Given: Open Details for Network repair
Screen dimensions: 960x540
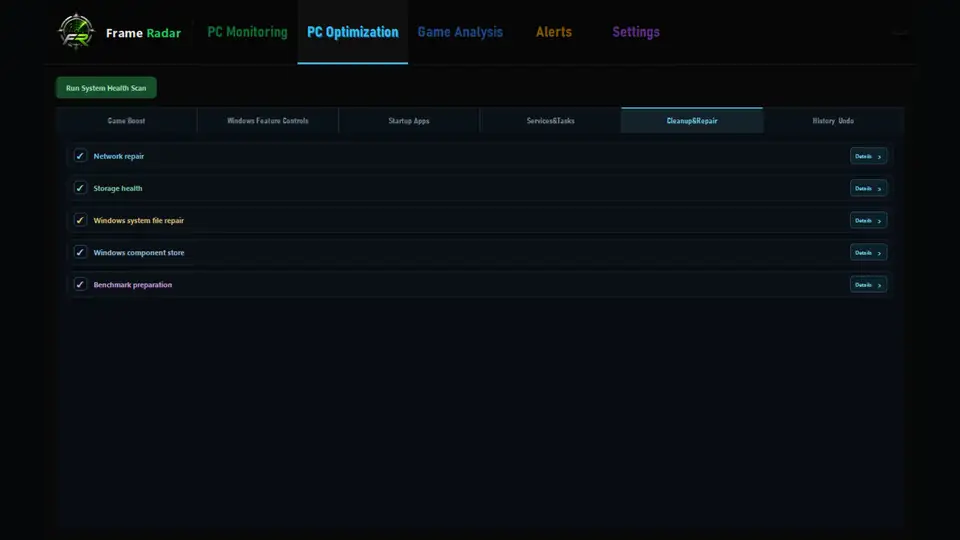Looking at the screenshot, I should click(x=868, y=156).
